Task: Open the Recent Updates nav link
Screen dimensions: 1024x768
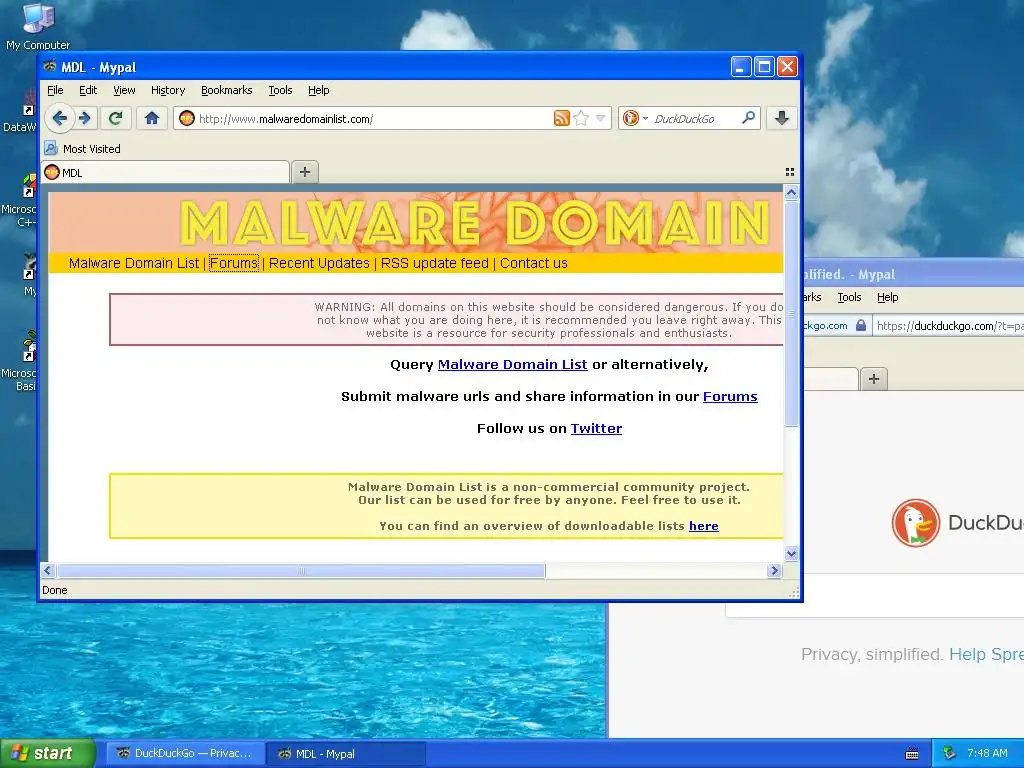Action: [319, 263]
